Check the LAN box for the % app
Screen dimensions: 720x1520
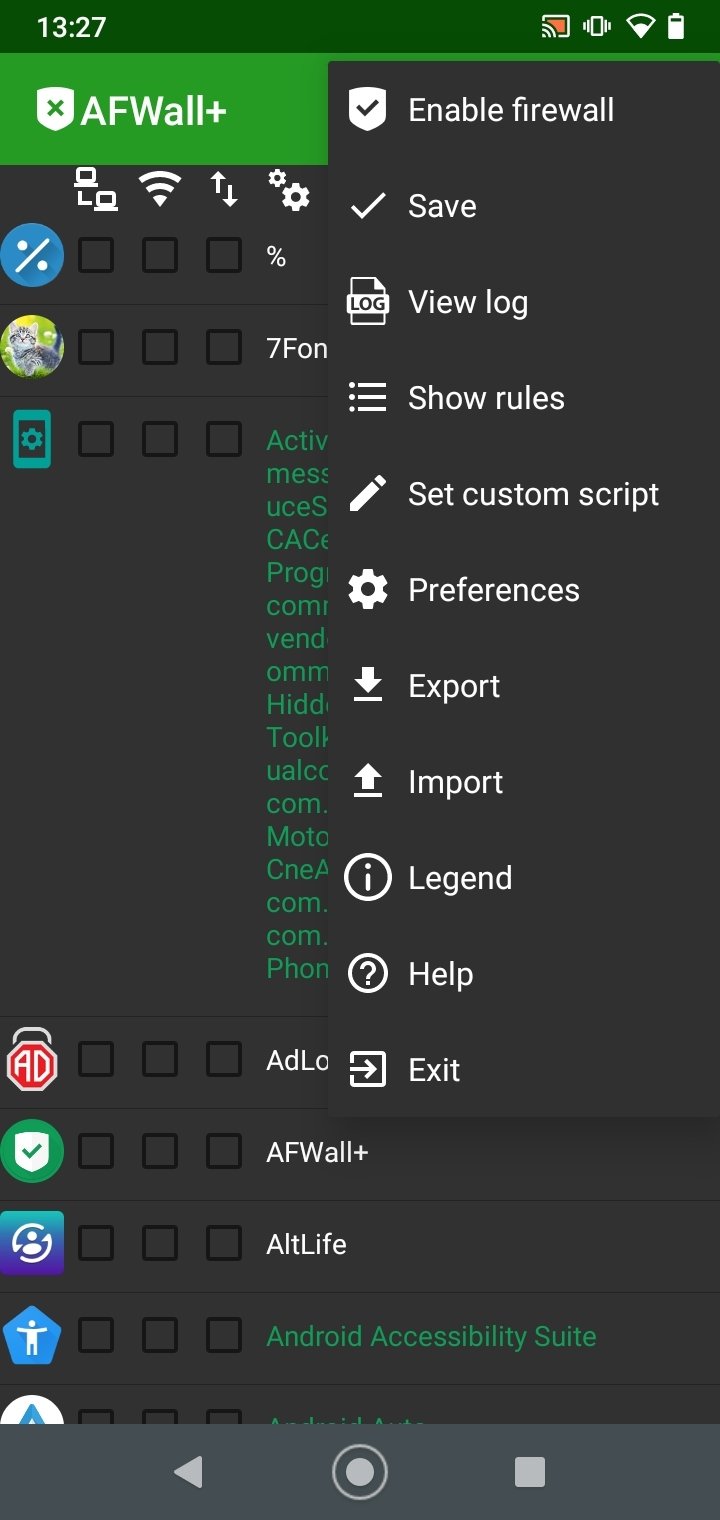click(96, 256)
